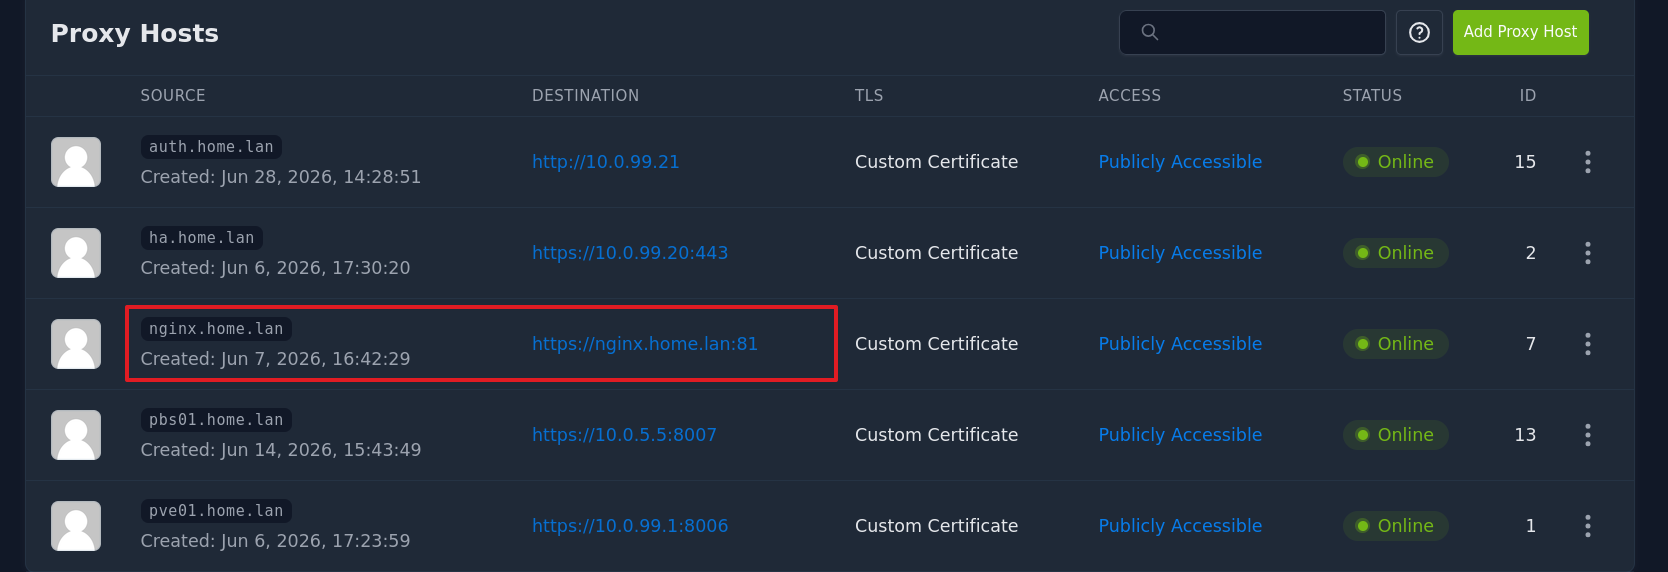Click the avatar icon for nginx.home.lan
Screen dimensions: 1668x572
76,344
